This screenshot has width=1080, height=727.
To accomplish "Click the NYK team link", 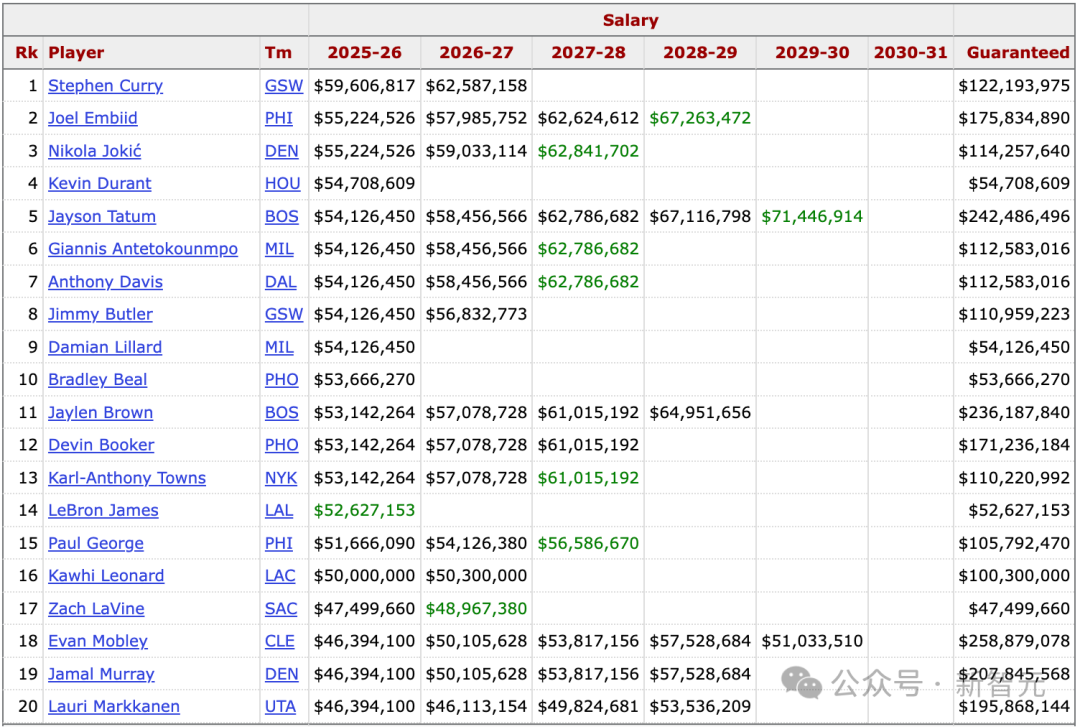I will (281, 478).
